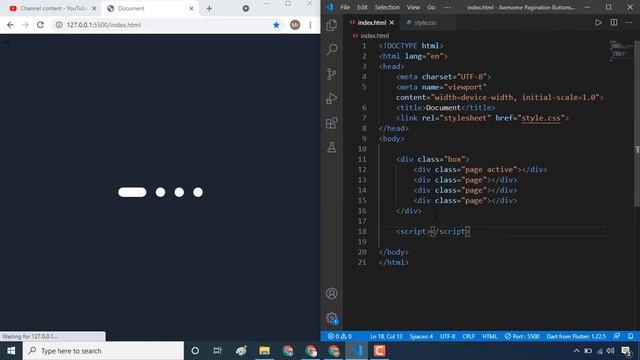
Task: Open the Chrome profile avatar
Action: tap(295, 25)
